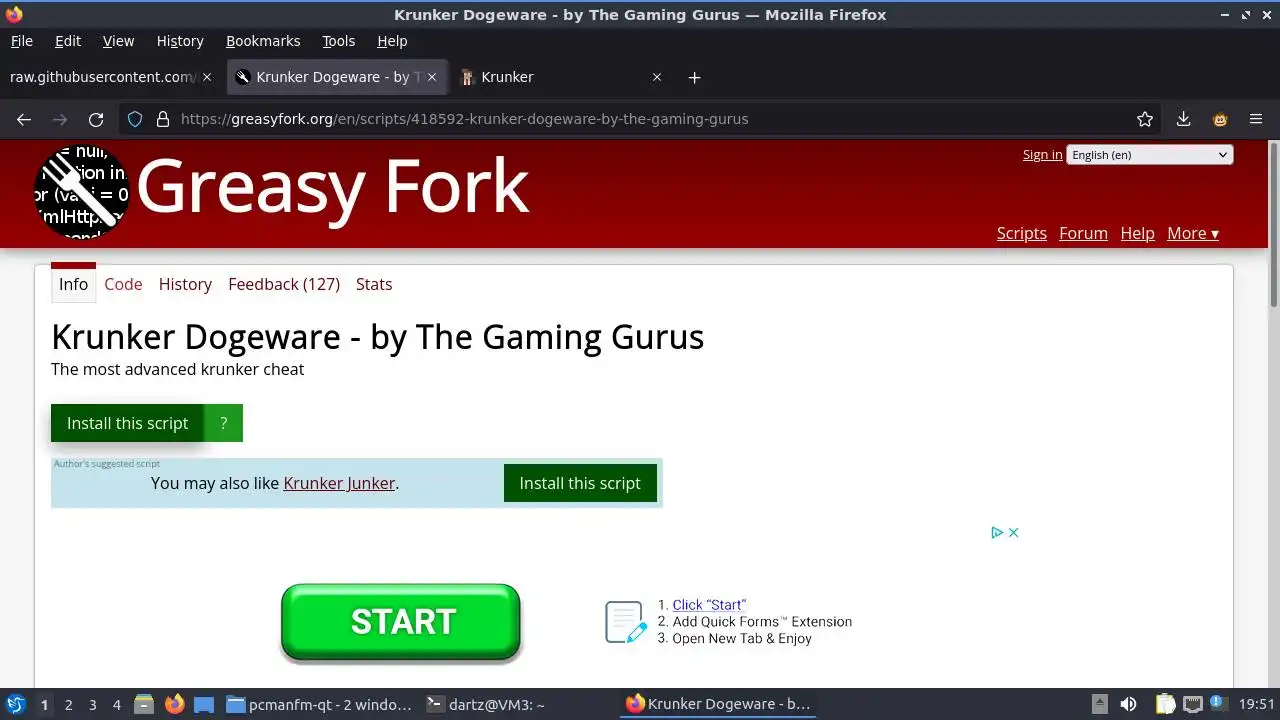The width and height of the screenshot is (1280, 720).
Task: Click the network tray icon
Action: (x=1192, y=704)
